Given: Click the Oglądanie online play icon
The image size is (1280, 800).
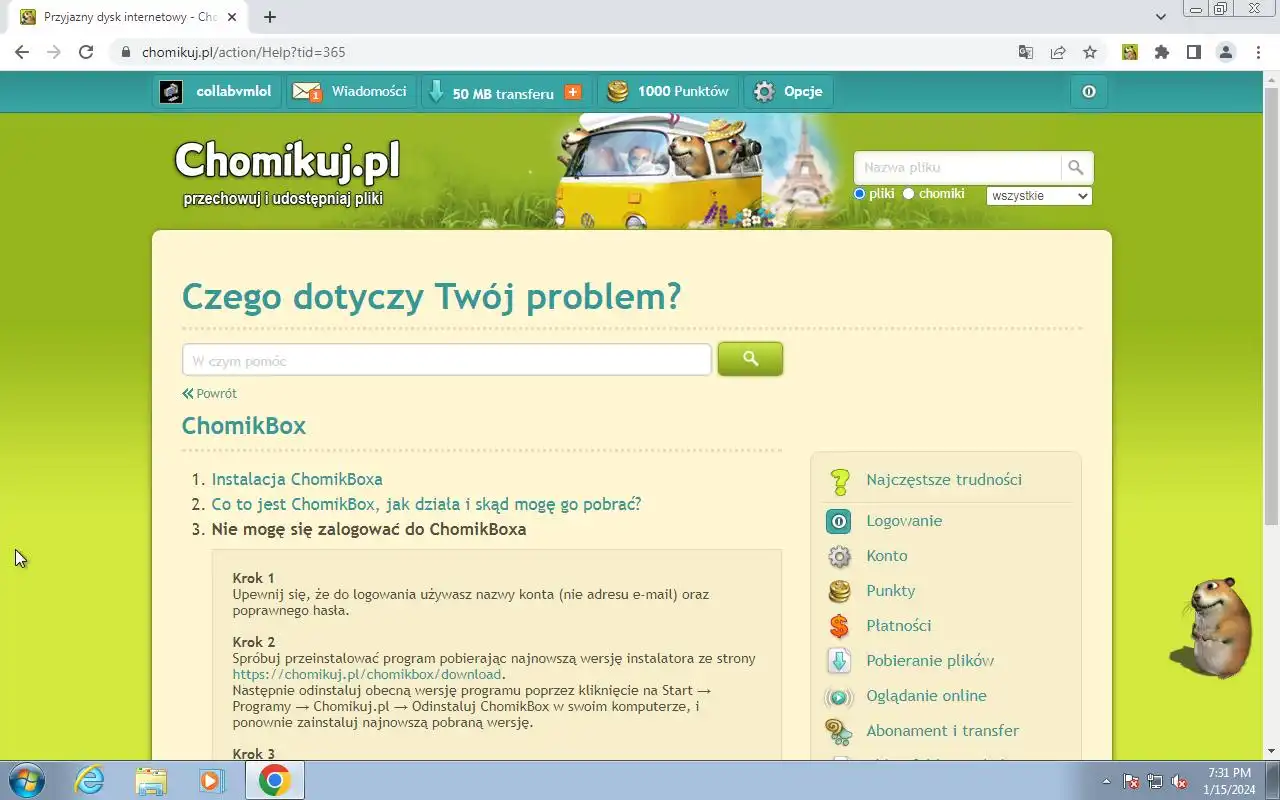Looking at the screenshot, I should point(838,697).
